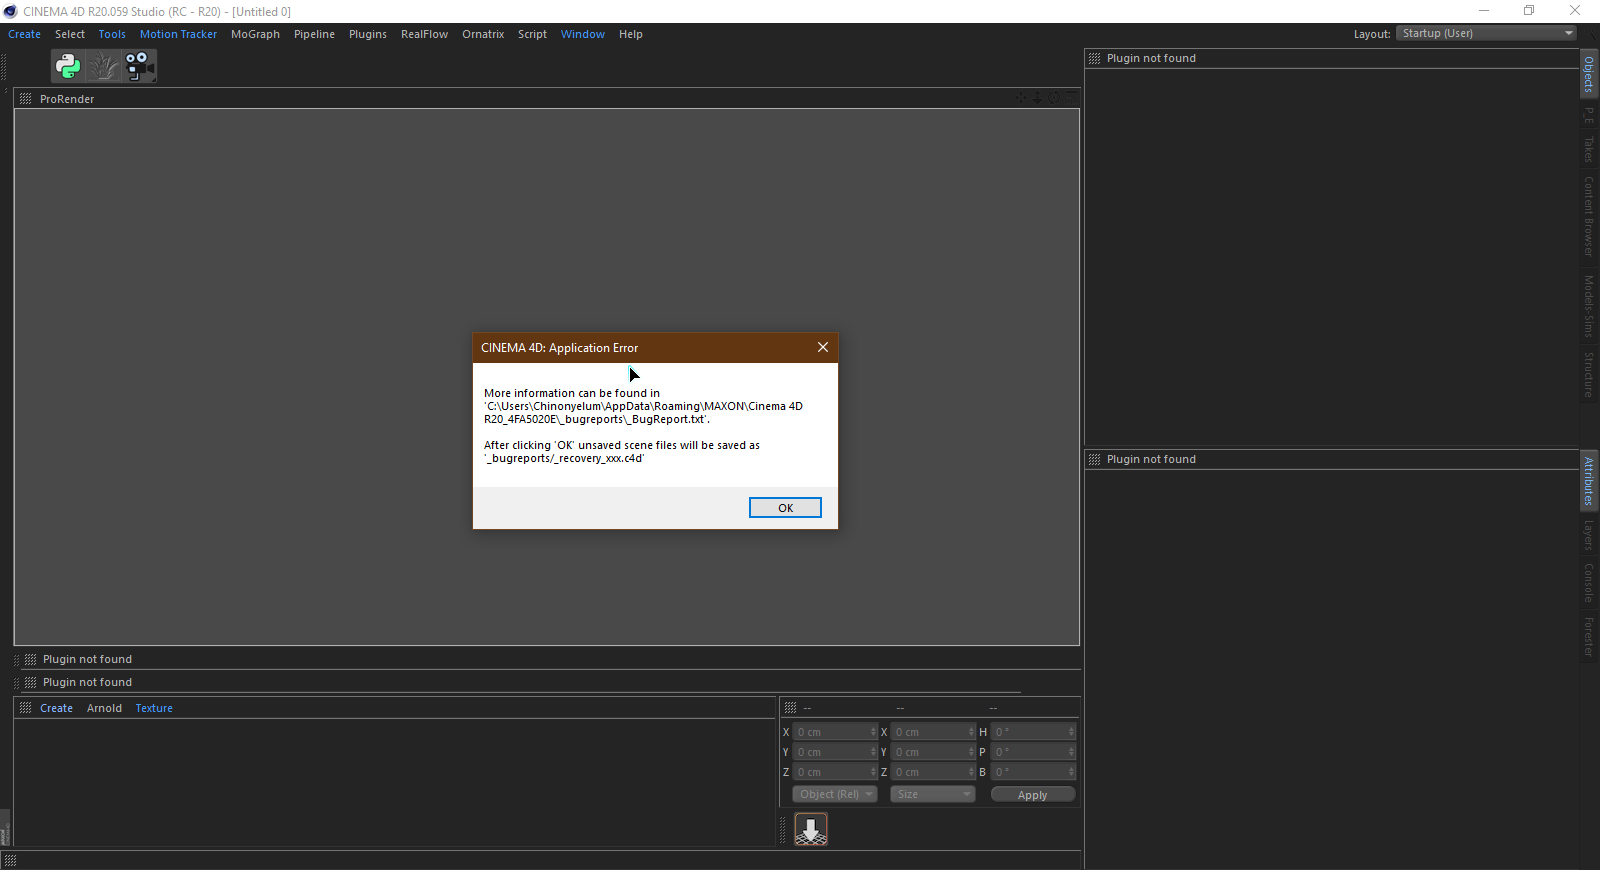Click grip icon of lower-right Plugin not found panel
Viewport: 1600px width, 870px height.
pyautogui.click(x=1094, y=459)
